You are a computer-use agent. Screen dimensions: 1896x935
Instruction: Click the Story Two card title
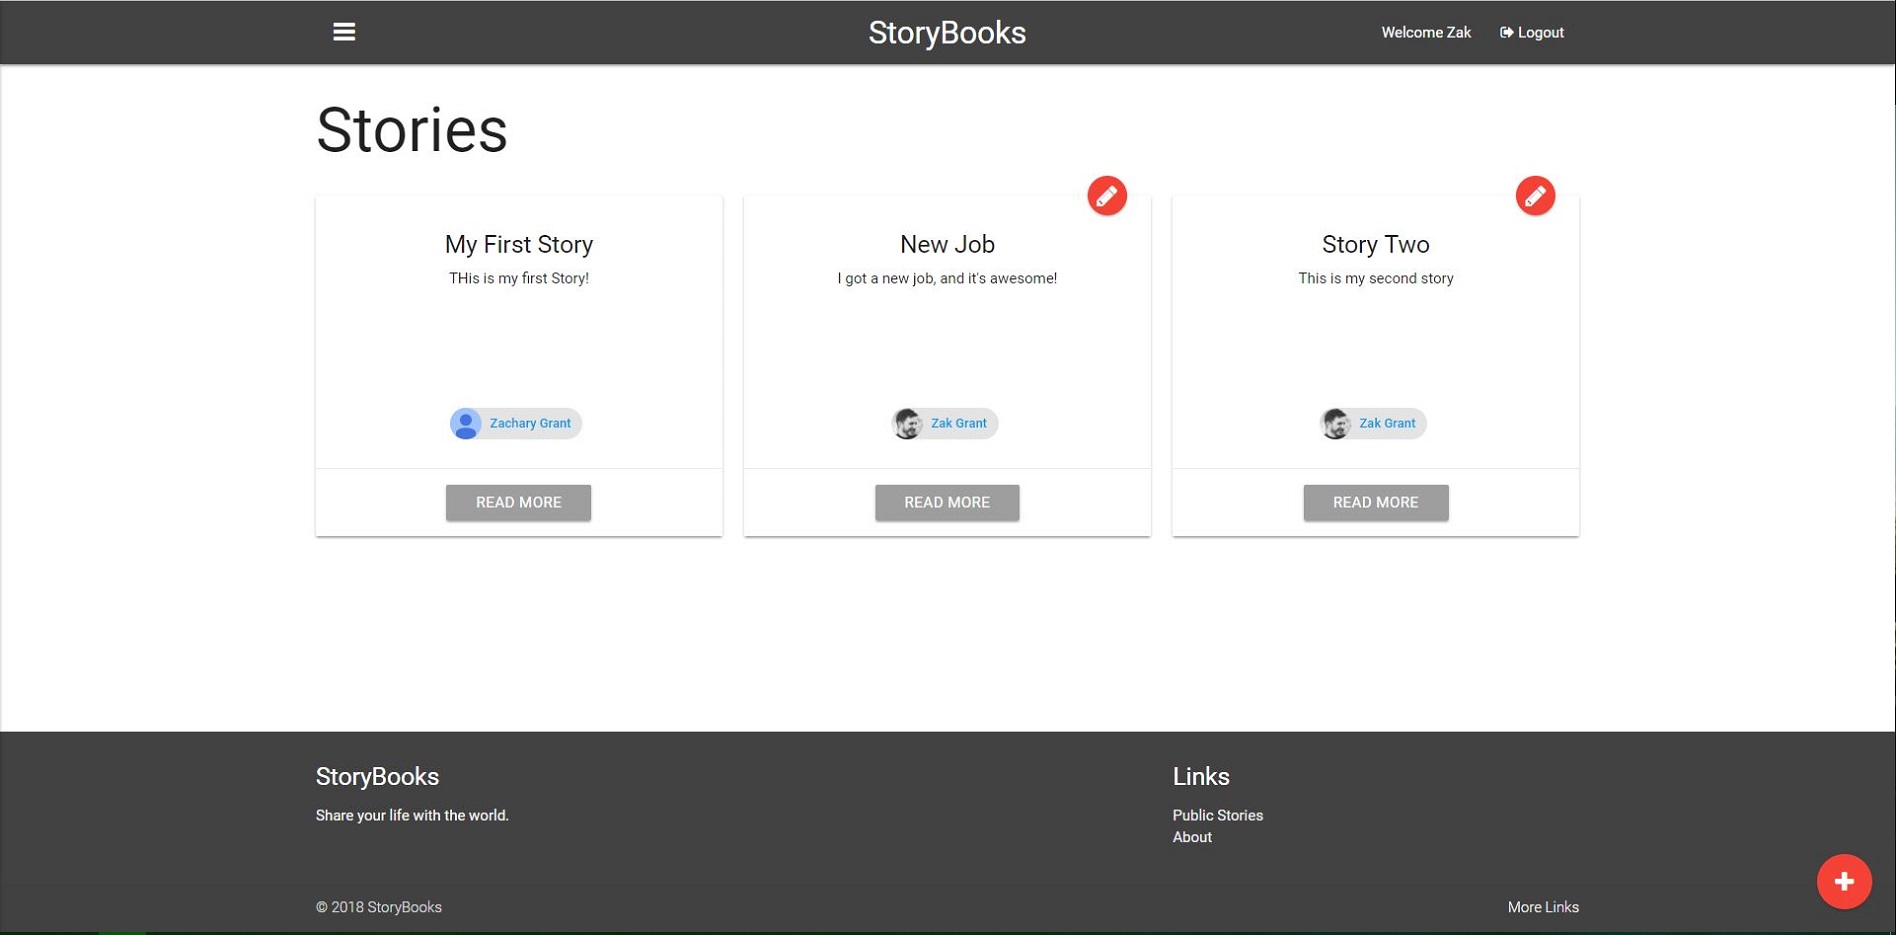pyautogui.click(x=1375, y=244)
